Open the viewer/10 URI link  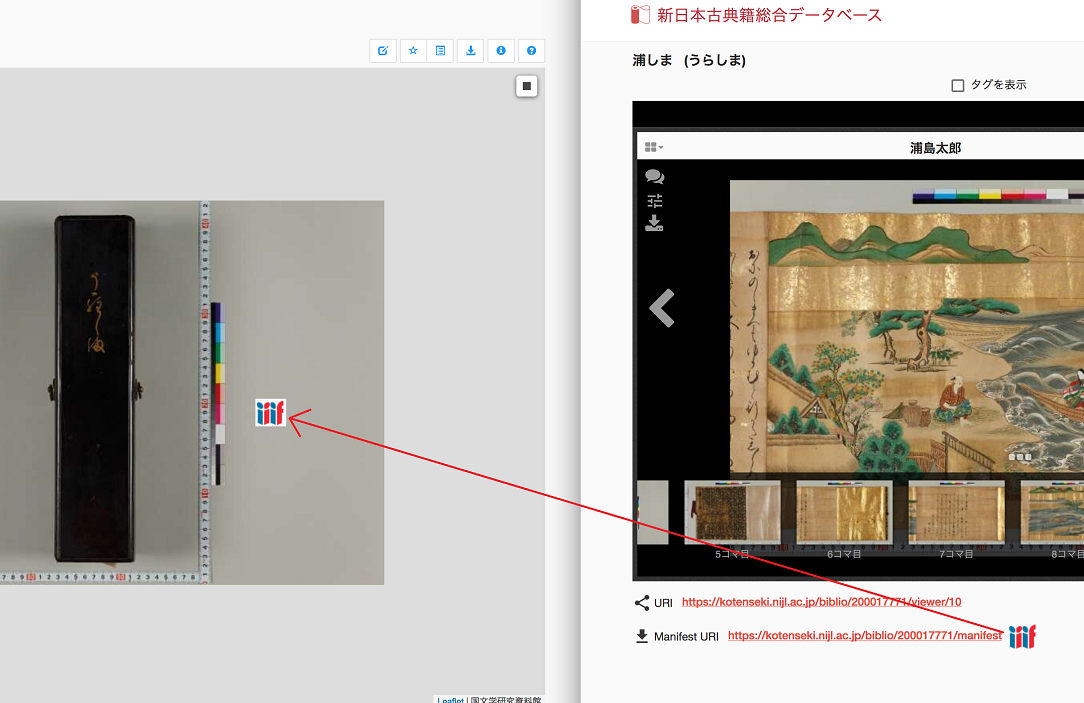[x=821, y=602]
